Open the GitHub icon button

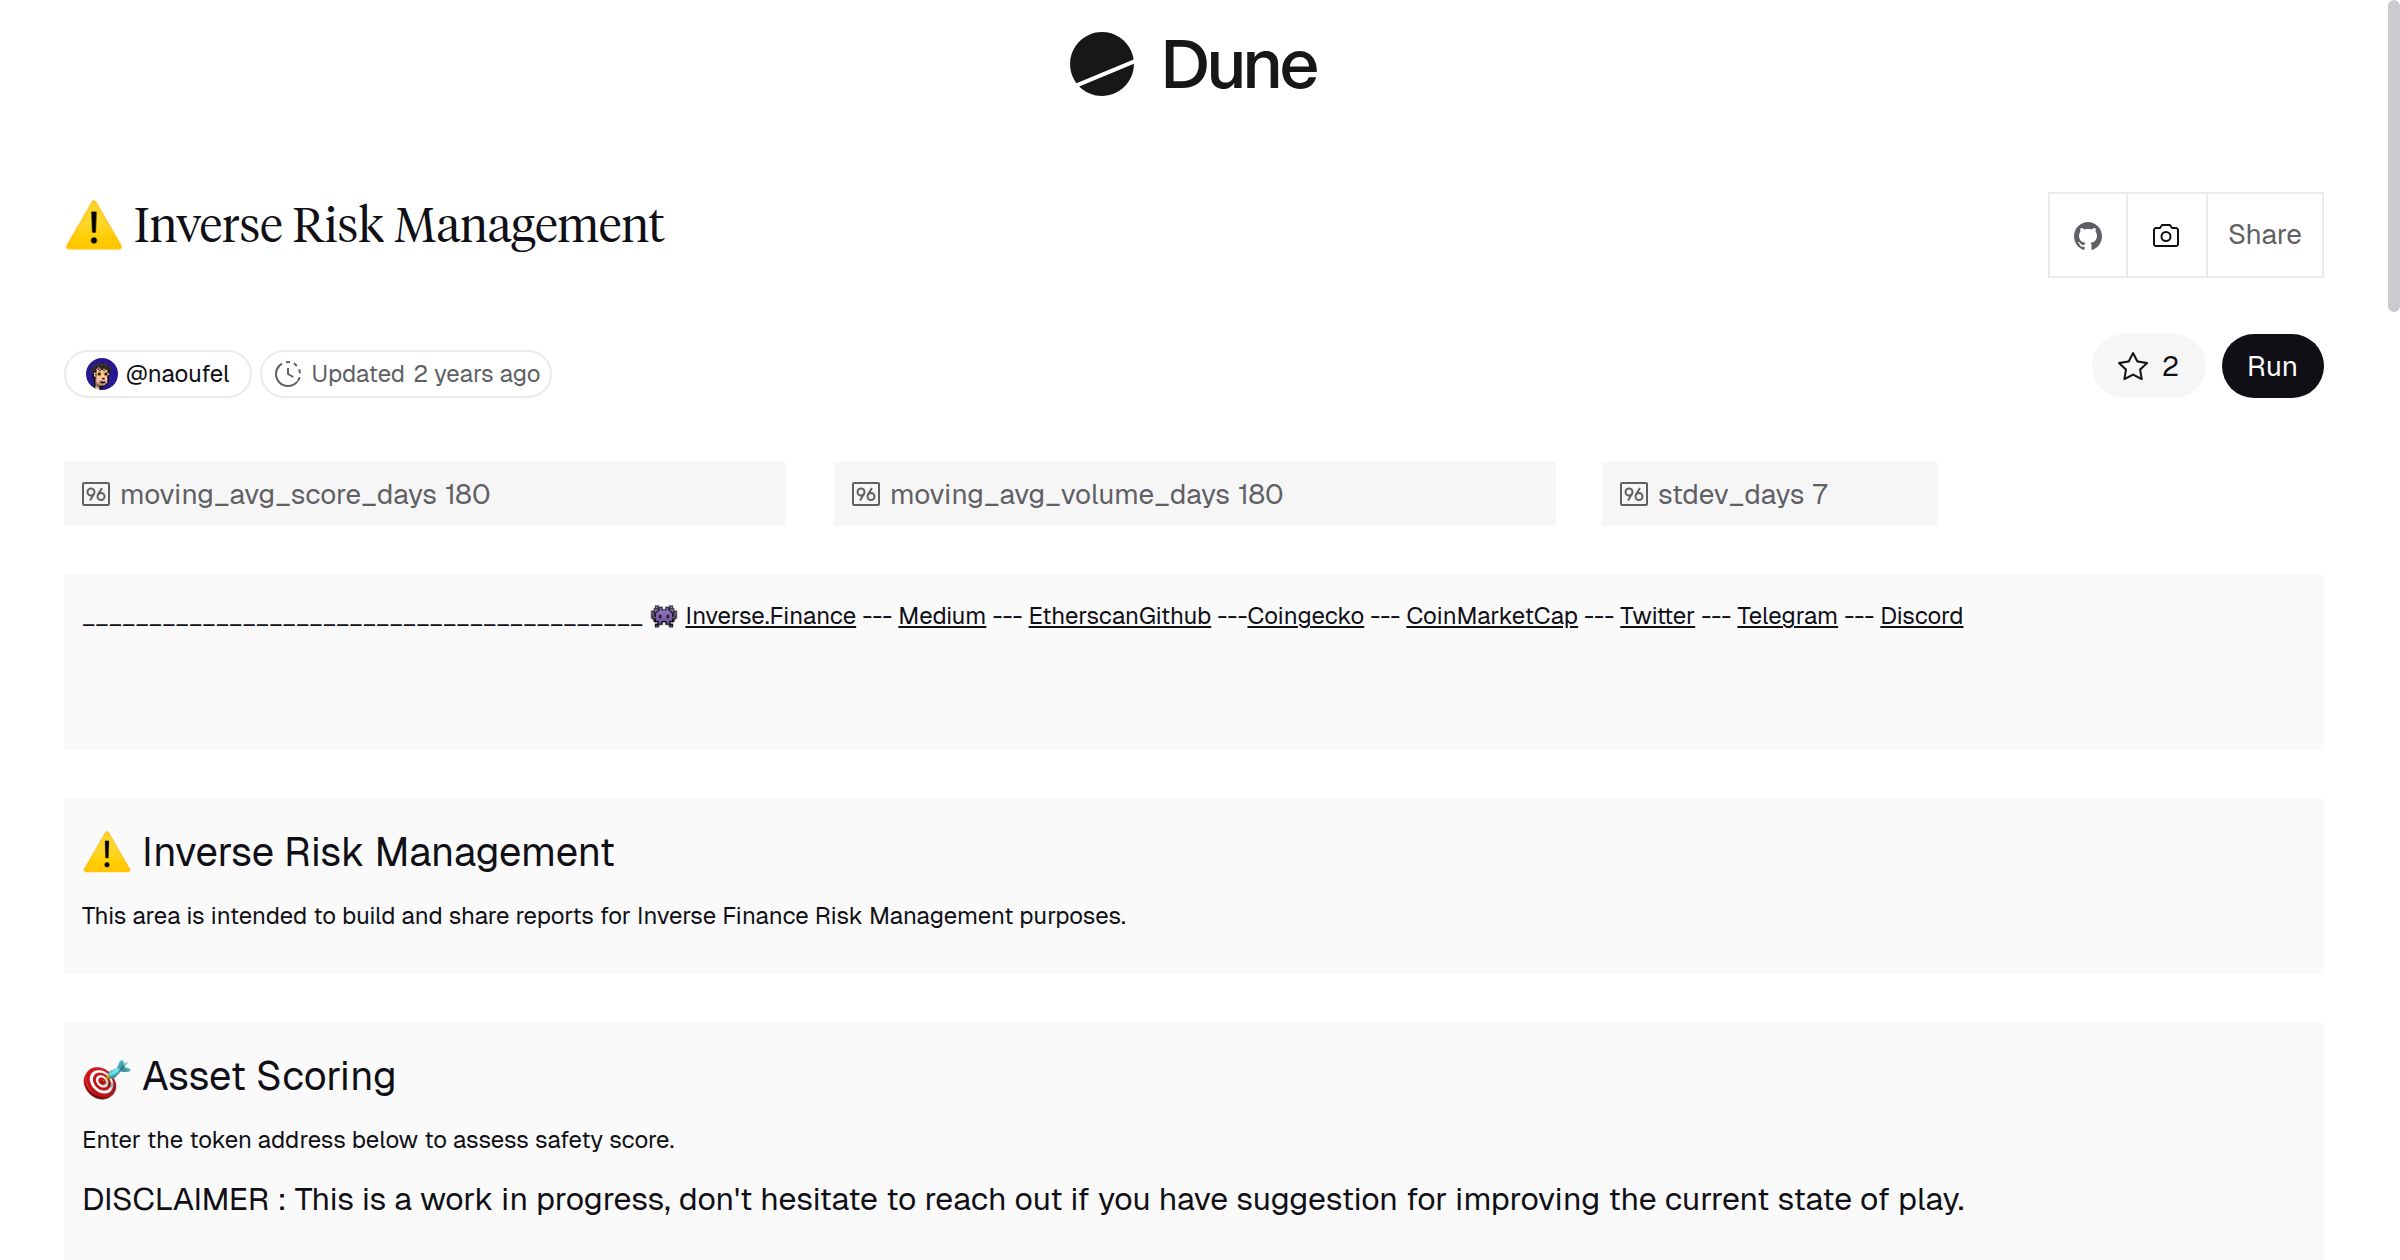click(x=2087, y=236)
